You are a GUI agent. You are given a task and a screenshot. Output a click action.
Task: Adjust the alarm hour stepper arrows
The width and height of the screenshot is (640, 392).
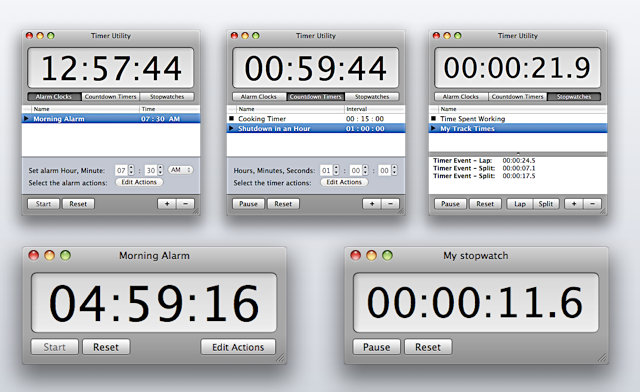coord(131,170)
